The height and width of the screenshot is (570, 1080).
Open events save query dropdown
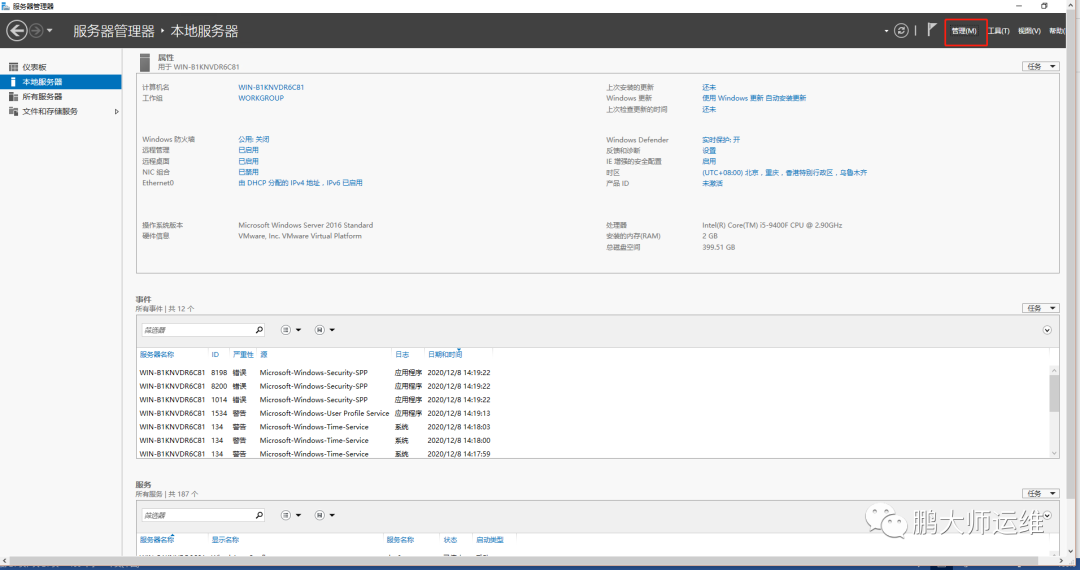coord(324,330)
